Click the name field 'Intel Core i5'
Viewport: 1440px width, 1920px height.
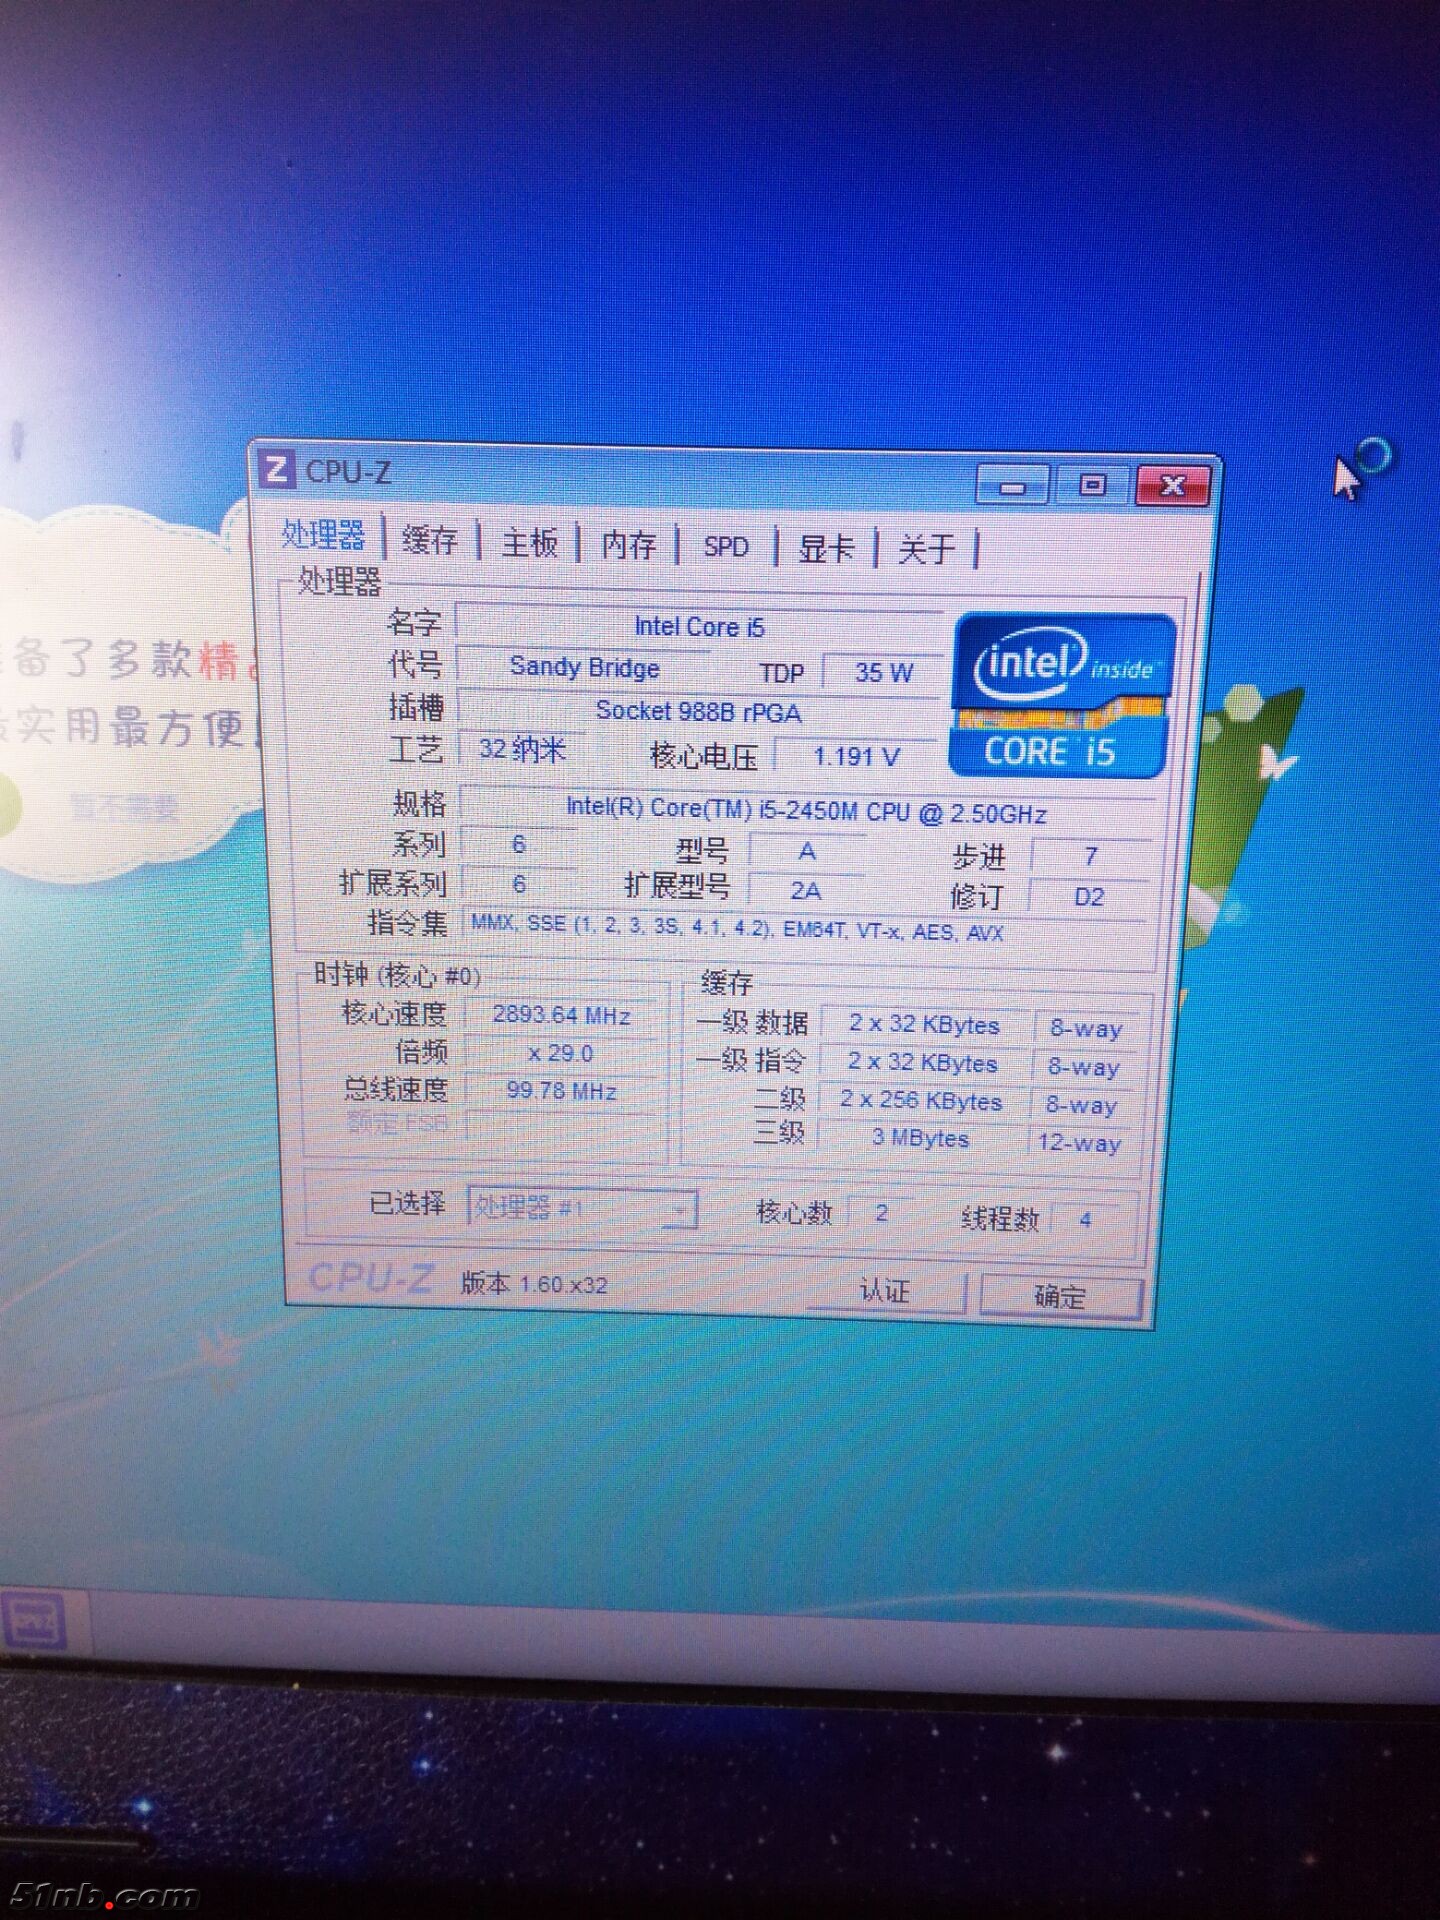click(699, 626)
